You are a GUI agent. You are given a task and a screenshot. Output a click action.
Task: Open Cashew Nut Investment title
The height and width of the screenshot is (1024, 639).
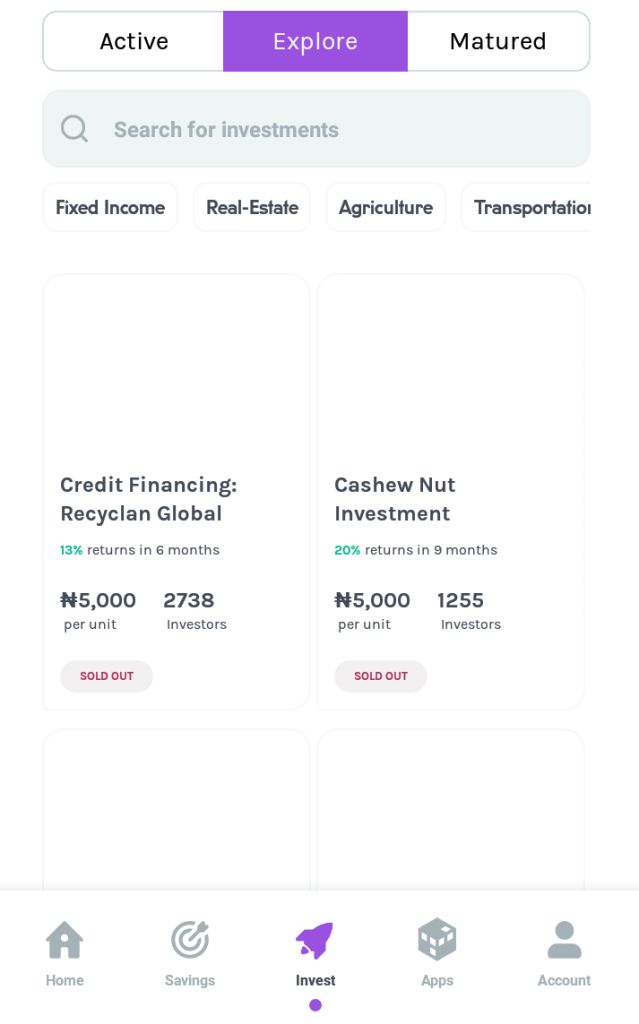(395, 499)
